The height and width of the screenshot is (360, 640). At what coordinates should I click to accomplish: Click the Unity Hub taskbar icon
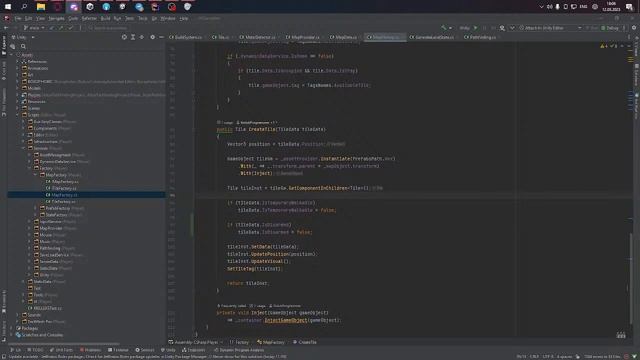click(x=90, y=7)
